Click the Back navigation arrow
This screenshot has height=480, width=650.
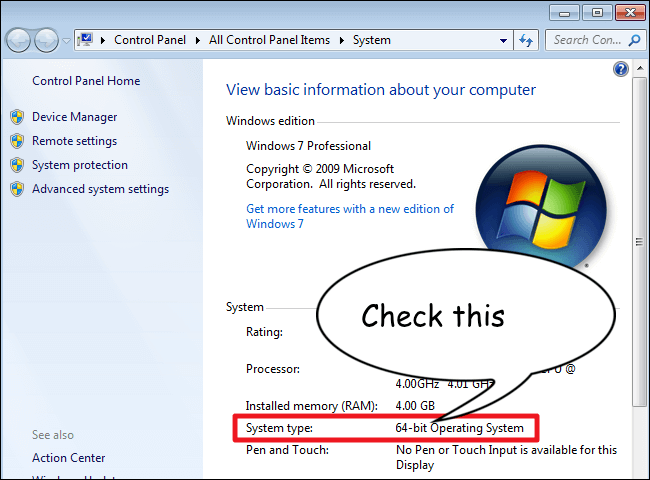(x=18, y=40)
